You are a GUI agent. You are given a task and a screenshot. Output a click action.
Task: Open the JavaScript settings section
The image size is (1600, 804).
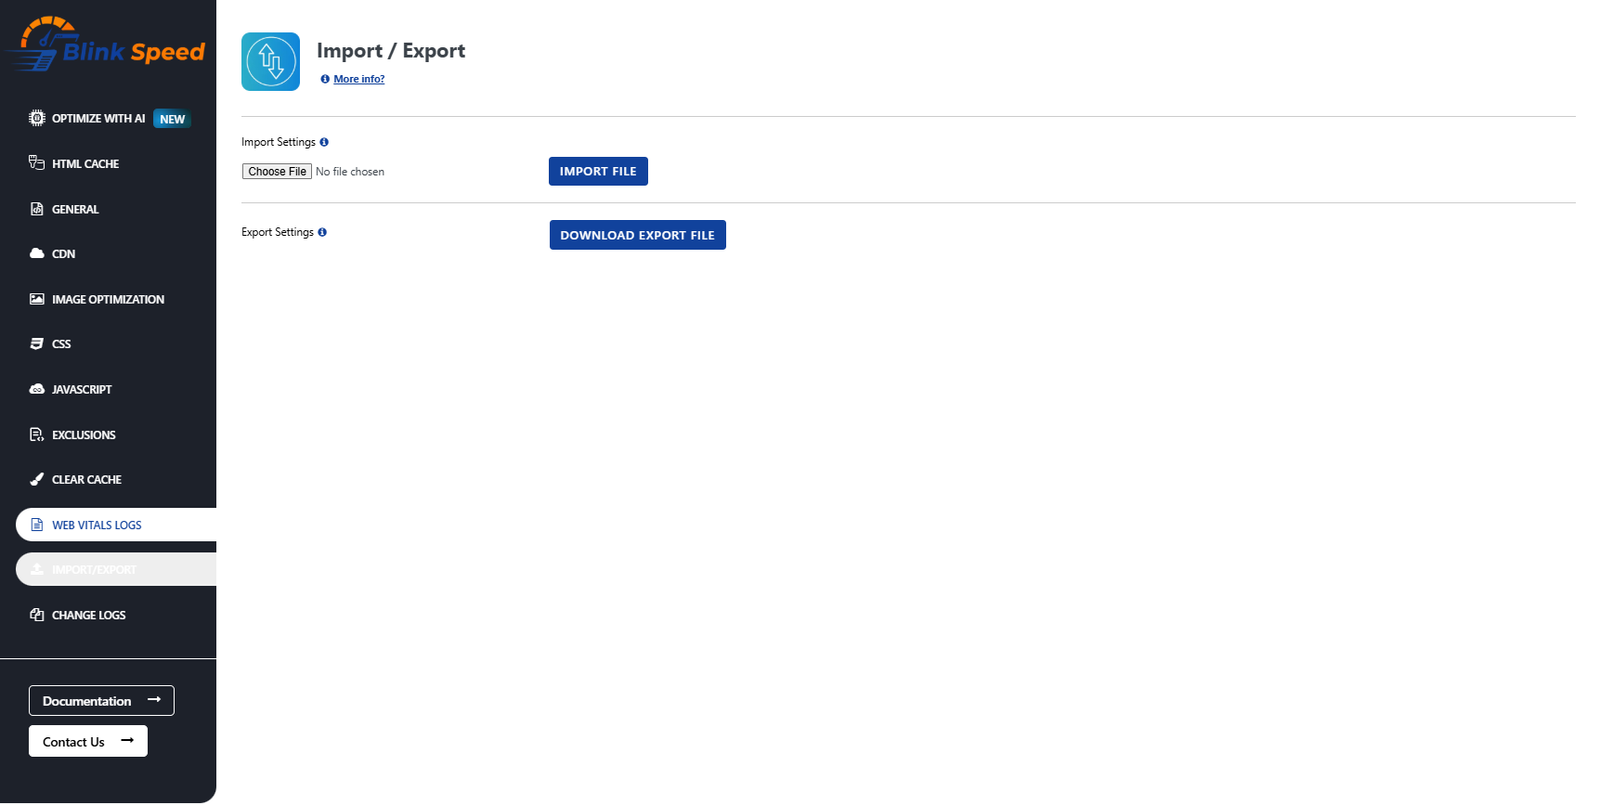(81, 389)
